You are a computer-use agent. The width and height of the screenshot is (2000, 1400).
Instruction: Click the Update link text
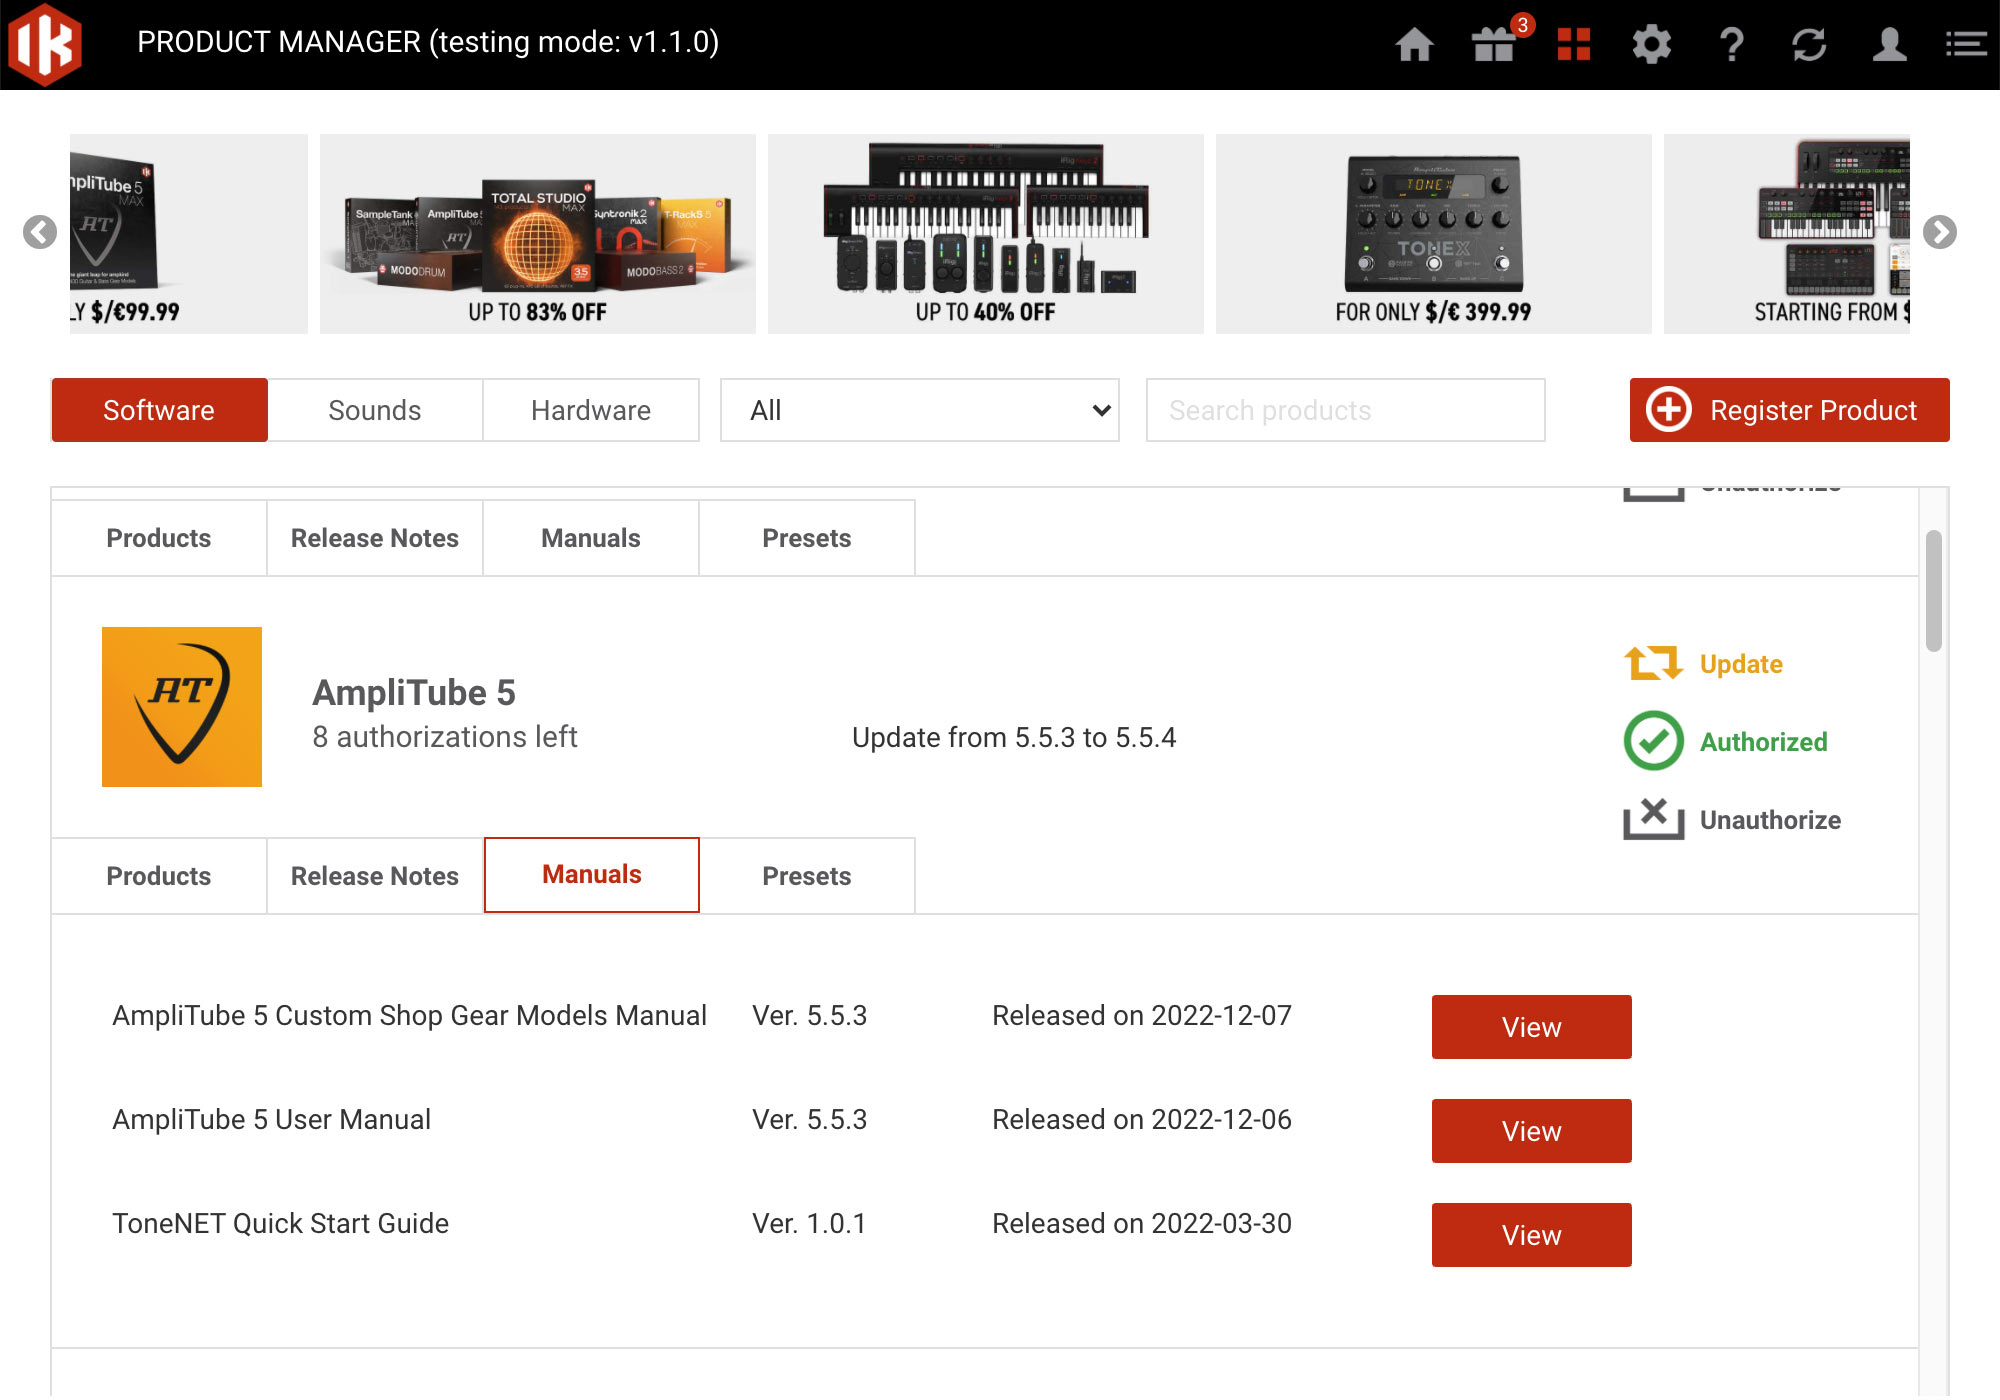click(1741, 664)
